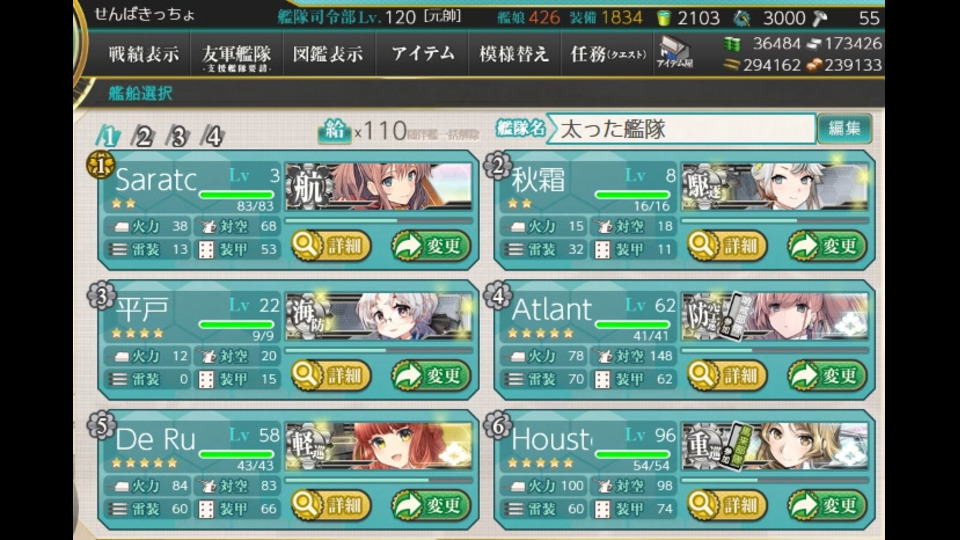Viewport: 960px width, 540px height.
Task: Click the 駆逐 ship type icon on 秋霜
Action: point(703,186)
